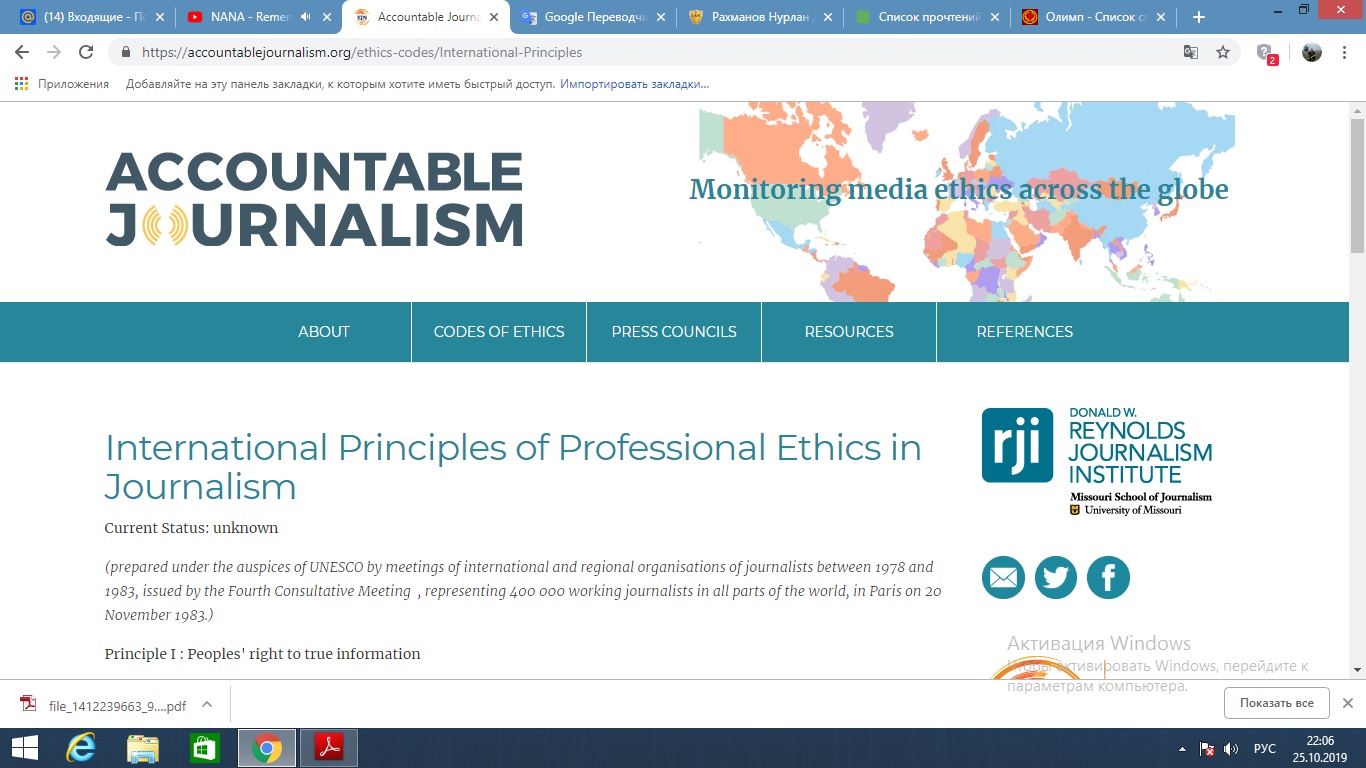Click the RJI Reynolds Journalism Institute logo

pos(1097,461)
